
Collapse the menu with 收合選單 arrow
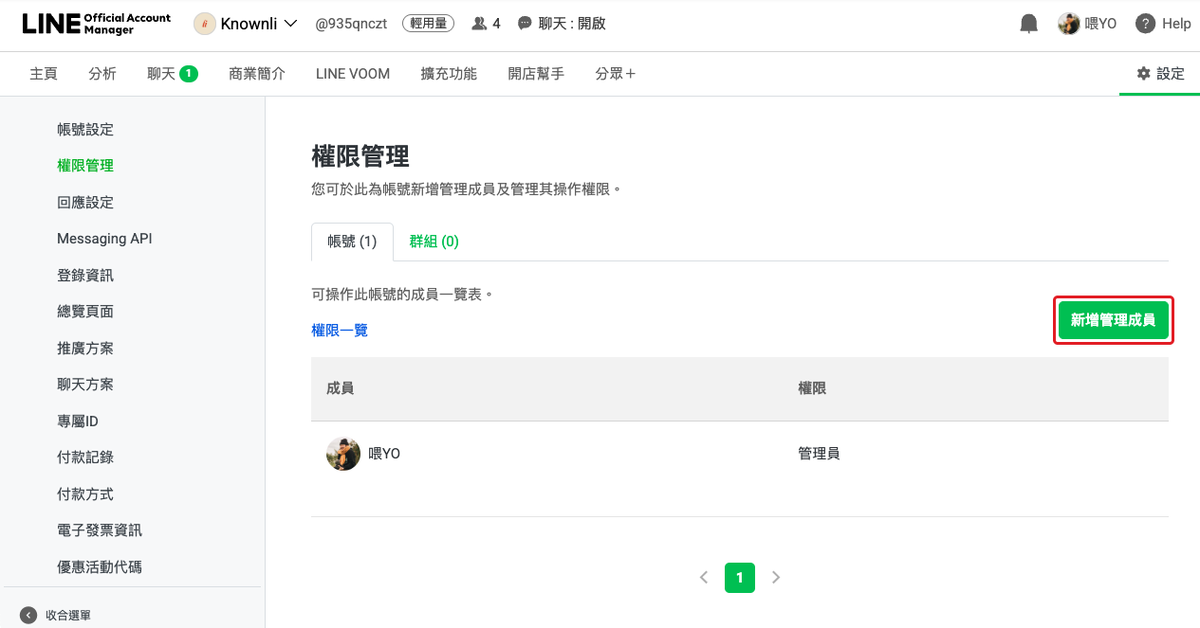click(x=28, y=615)
